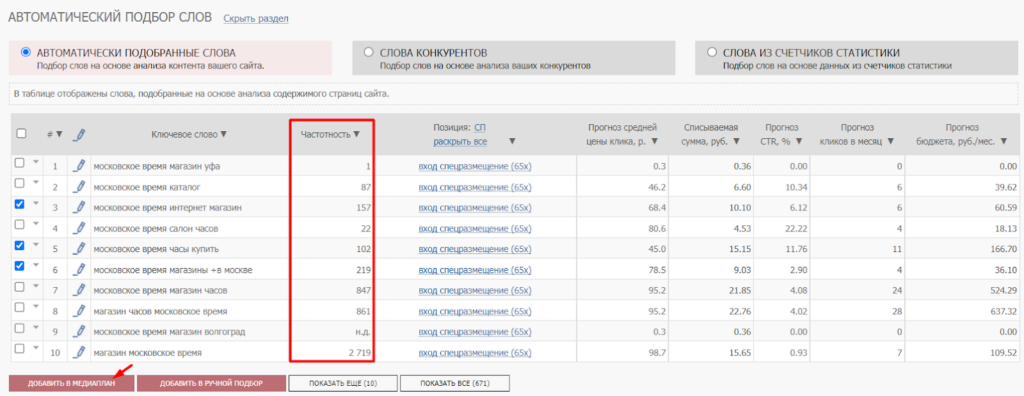Sort by 'Списываемая сумма, руб.' arrow
1024x396 pixels.
click(x=736, y=141)
